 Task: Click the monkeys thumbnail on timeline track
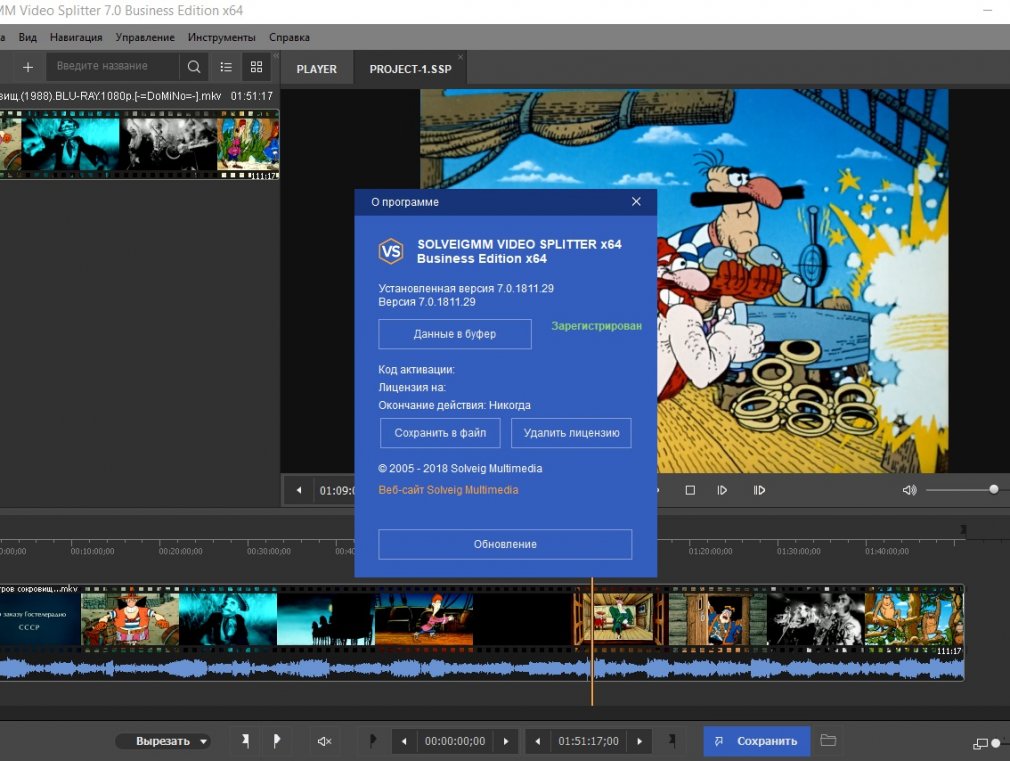(913, 619)
